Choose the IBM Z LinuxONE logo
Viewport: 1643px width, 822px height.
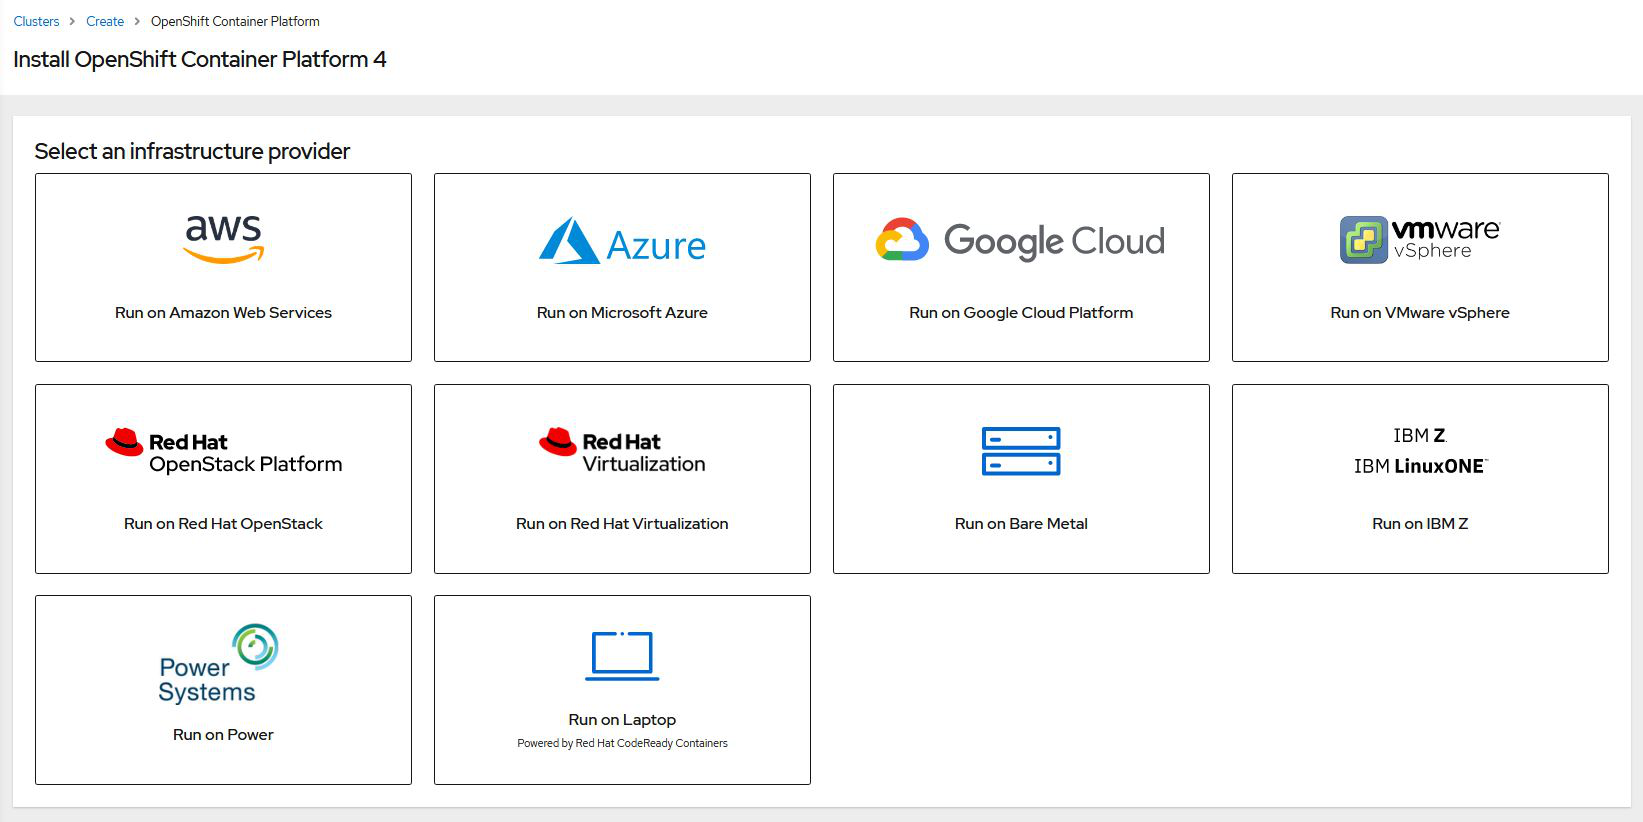1420,451
